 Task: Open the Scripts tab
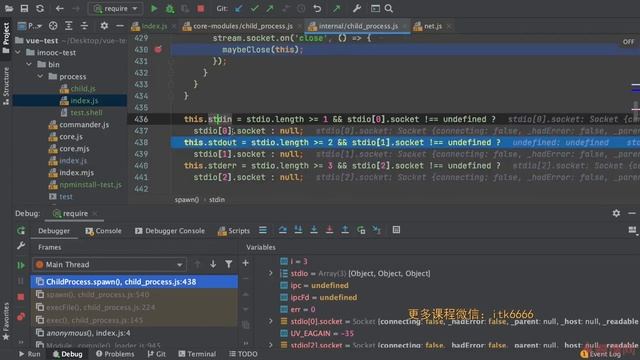(233, 231)
